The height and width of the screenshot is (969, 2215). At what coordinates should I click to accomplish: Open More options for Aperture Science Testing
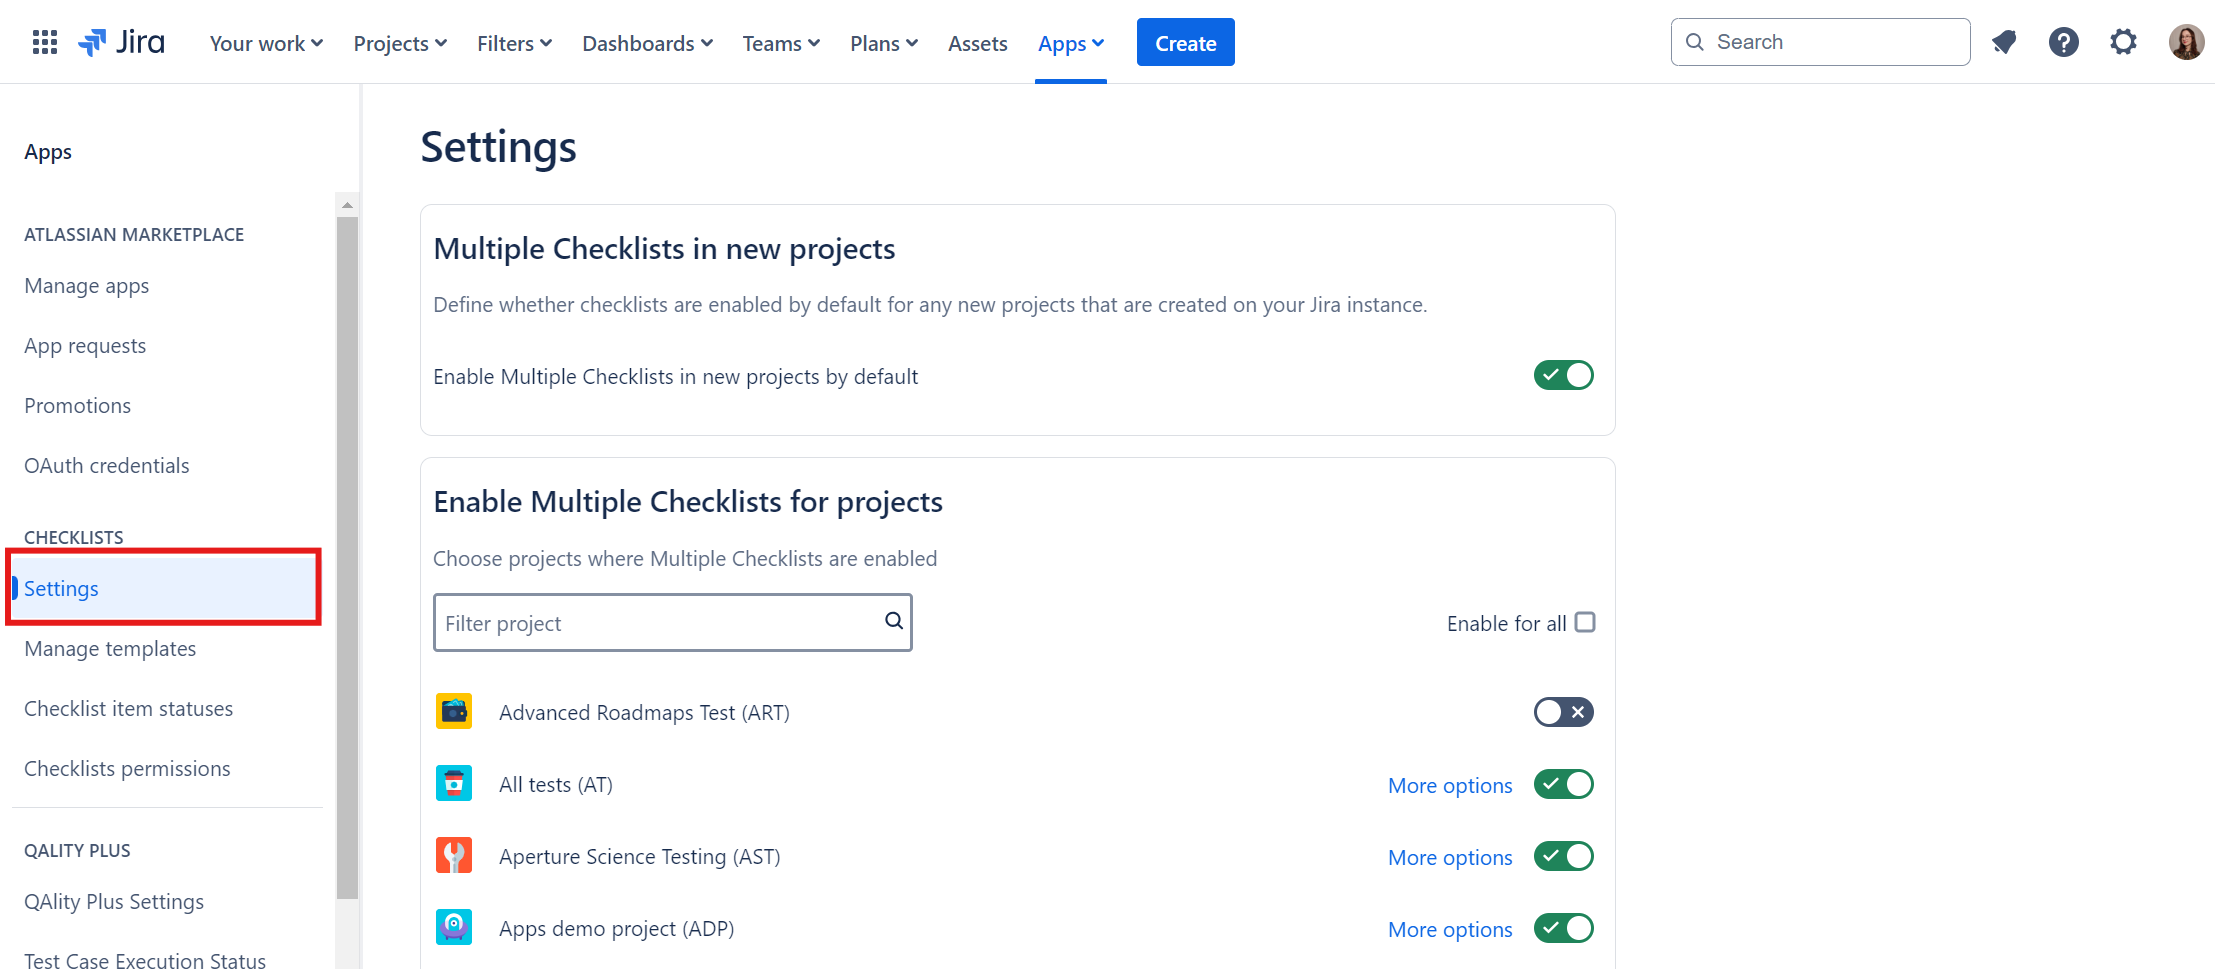1450,857
